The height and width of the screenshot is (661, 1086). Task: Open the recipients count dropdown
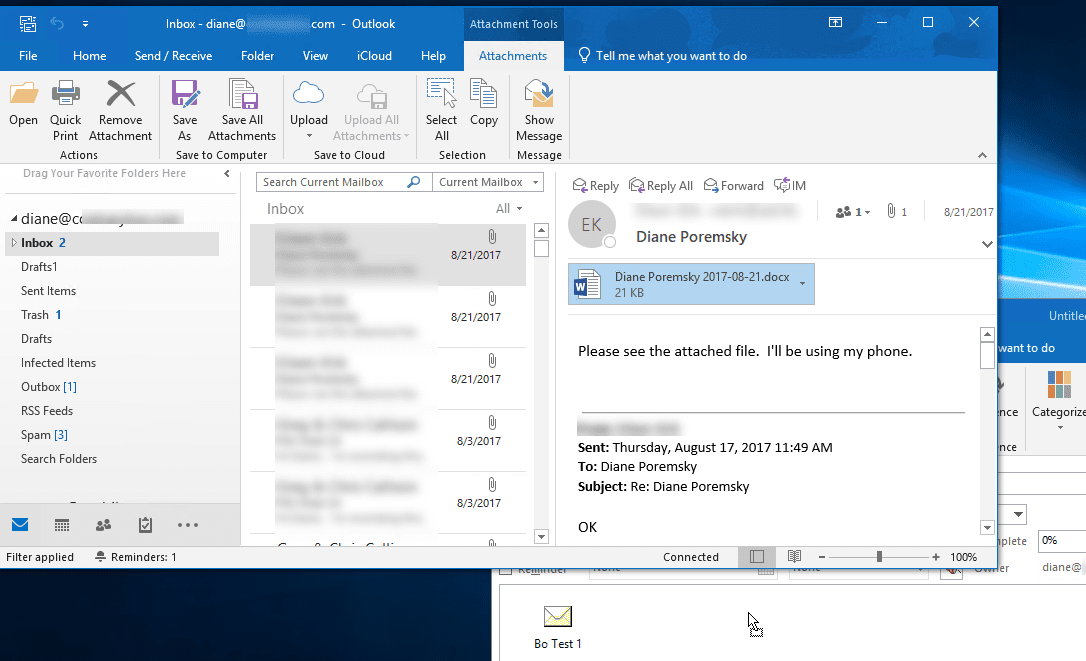853,212
